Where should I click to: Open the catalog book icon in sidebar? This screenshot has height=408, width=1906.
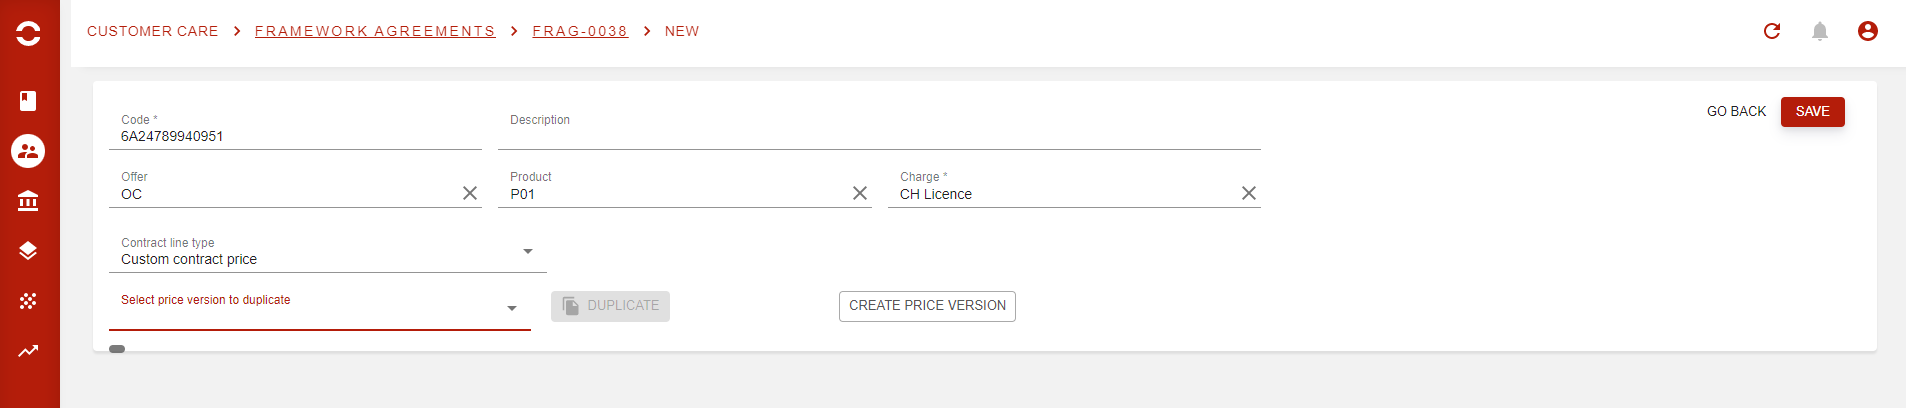(28, 101)
